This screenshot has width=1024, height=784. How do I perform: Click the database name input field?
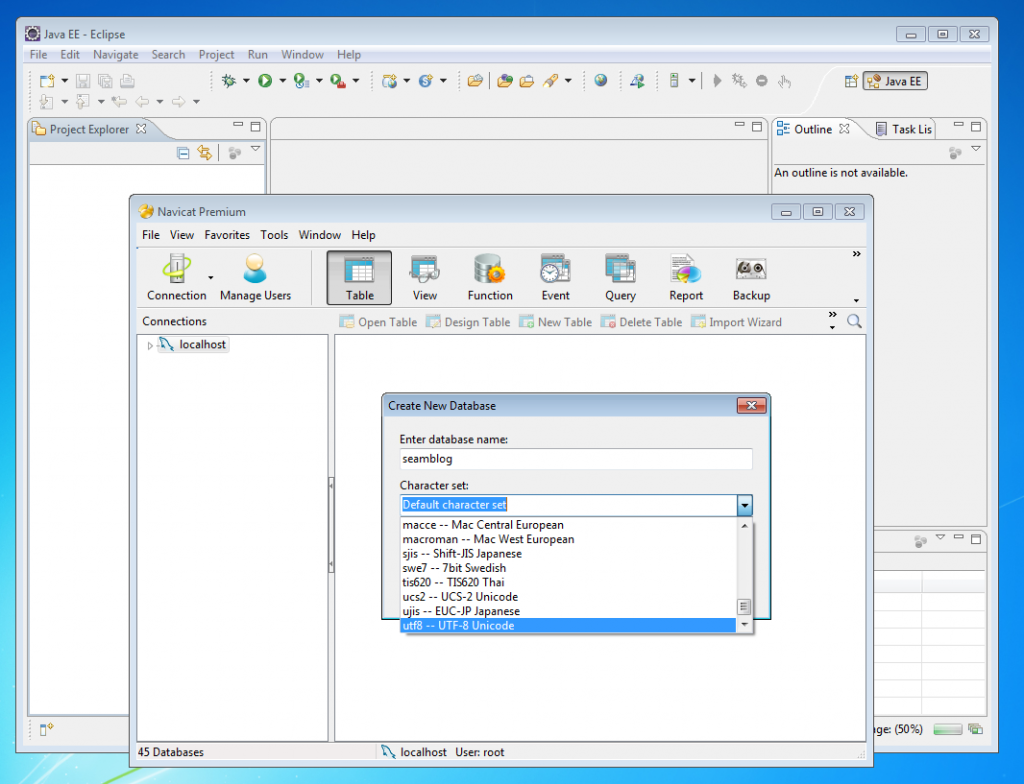(x=576, y=459)
